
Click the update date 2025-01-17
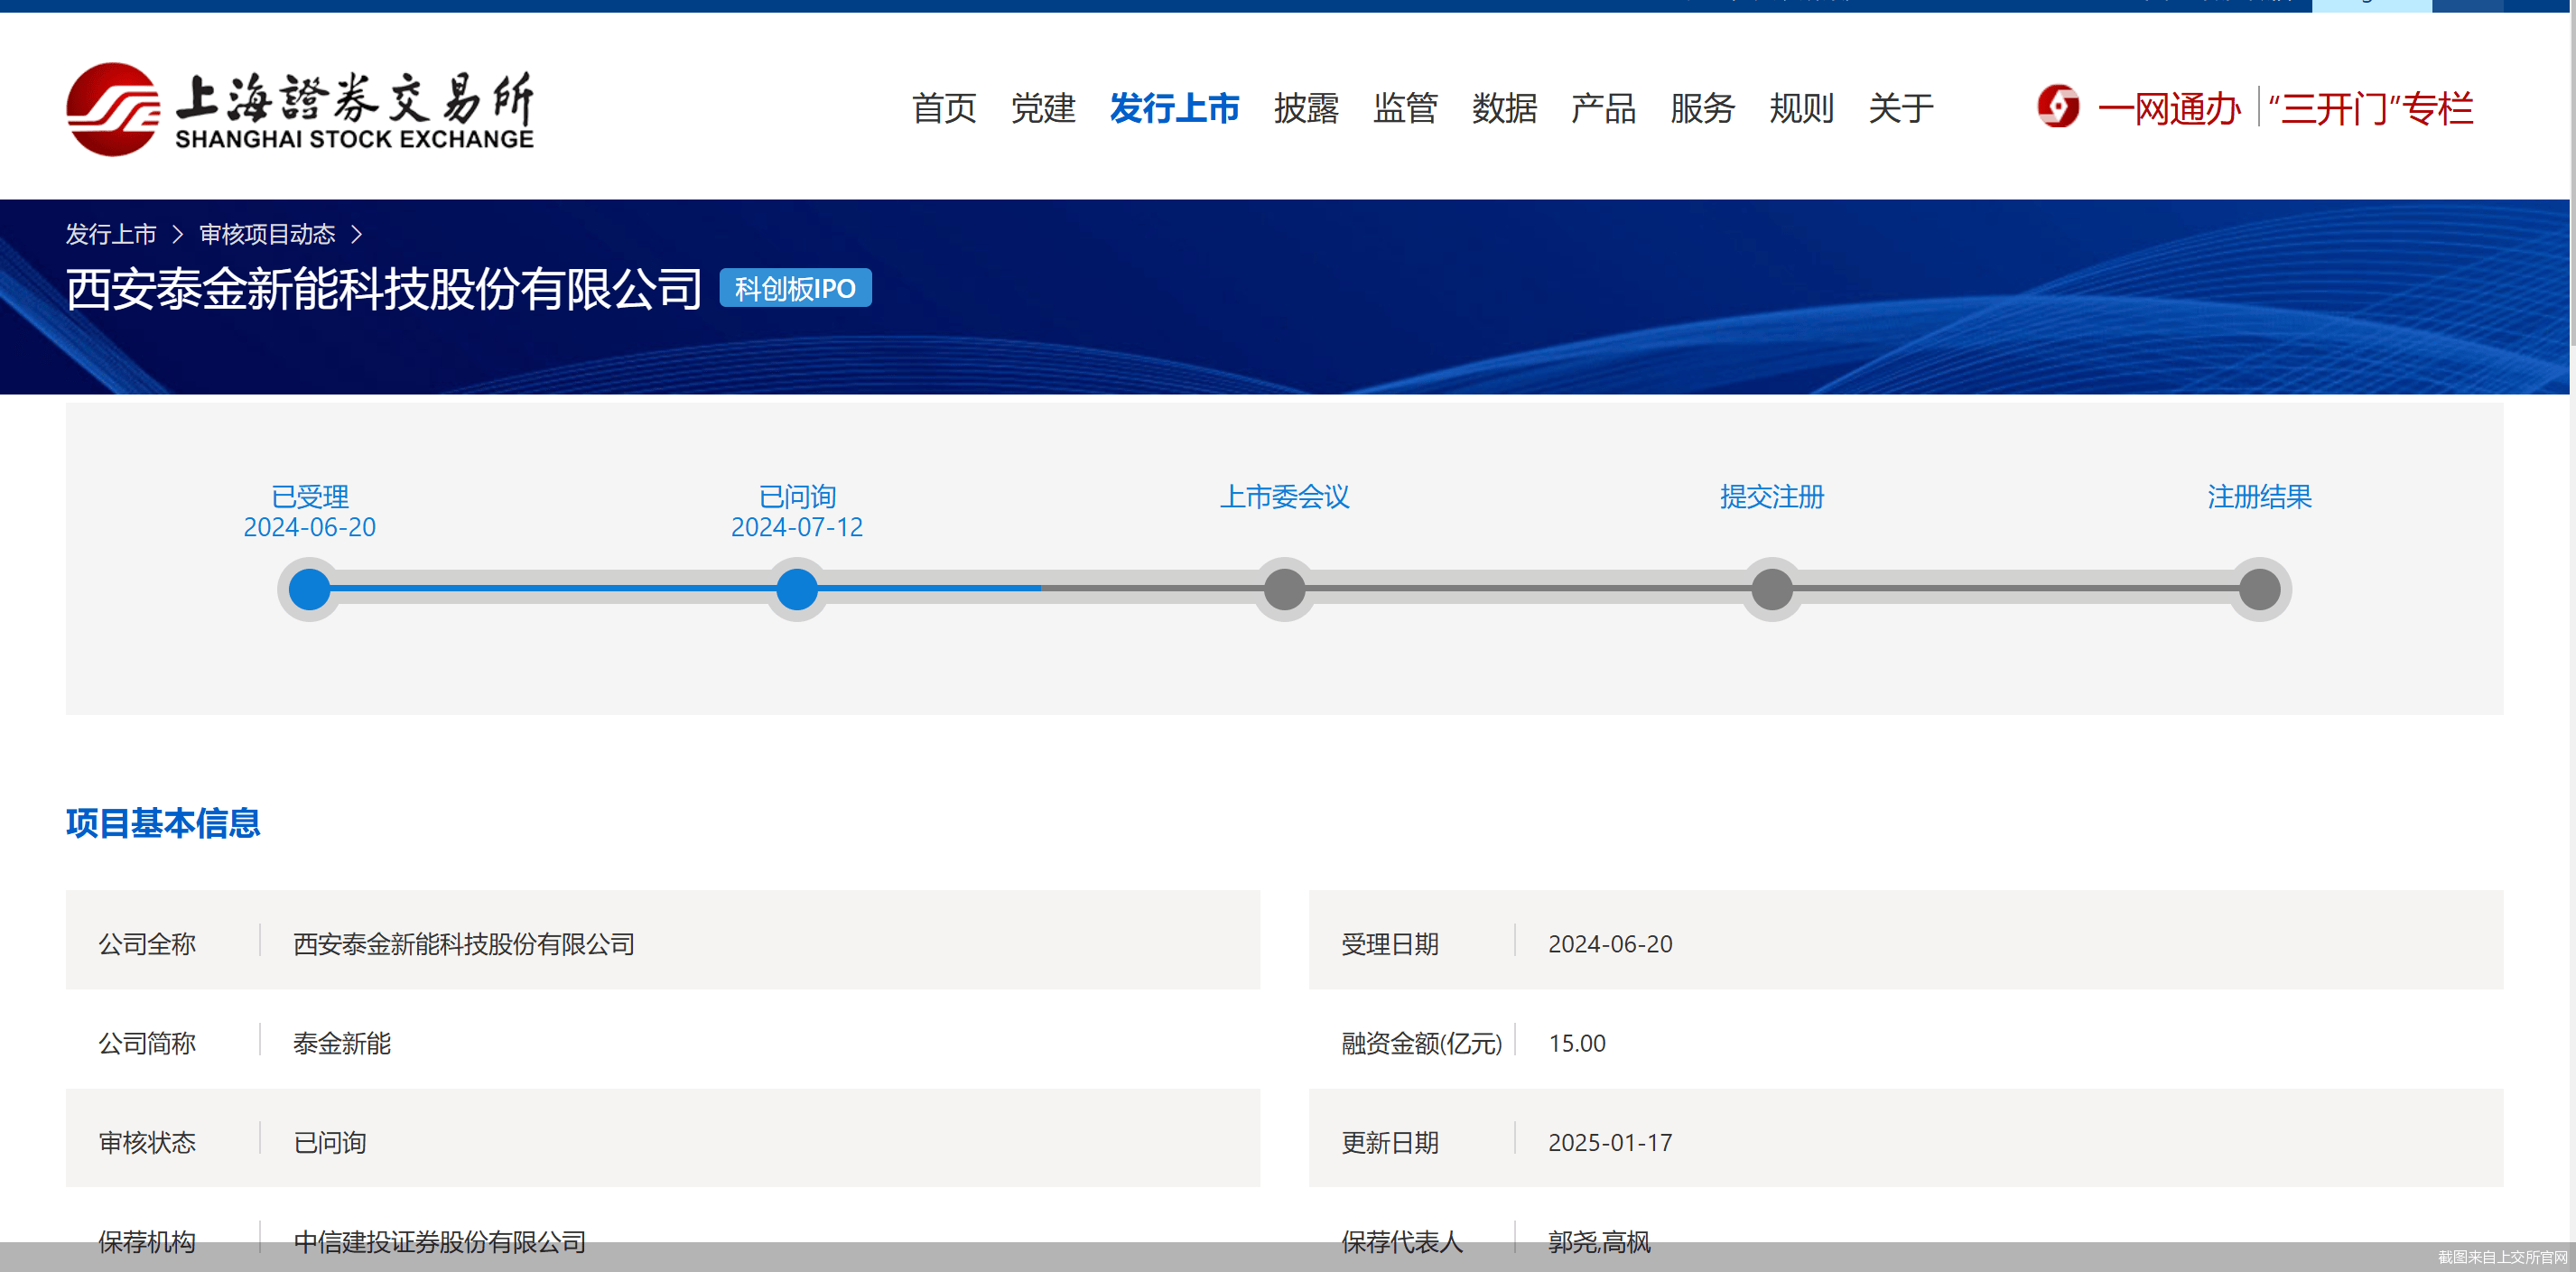[1610, 1142]
